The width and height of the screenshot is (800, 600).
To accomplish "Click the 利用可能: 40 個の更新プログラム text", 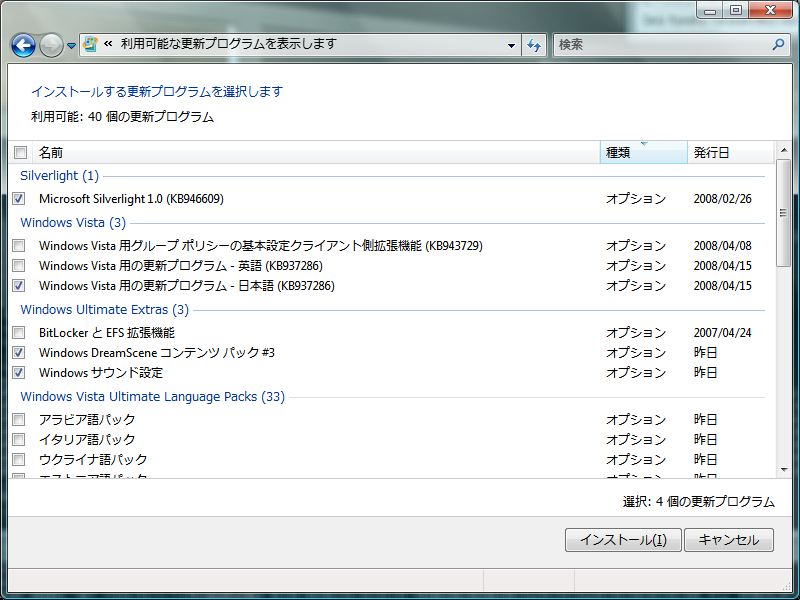I will pos(122,117).
